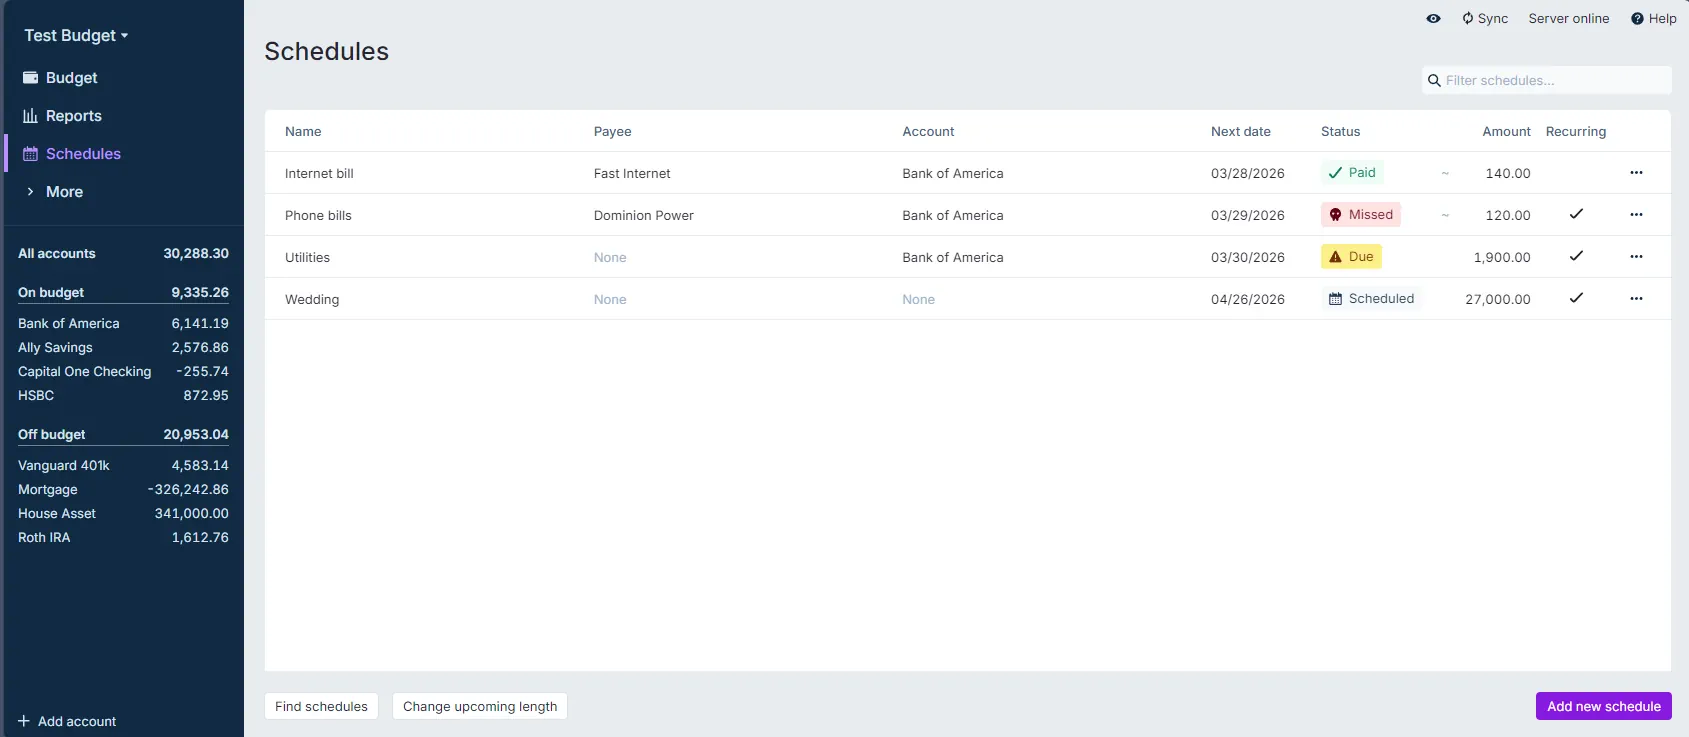Click the Budget wallet icon in sidebar
Screen dimensions: 1689x737
(x=30, y=78)
